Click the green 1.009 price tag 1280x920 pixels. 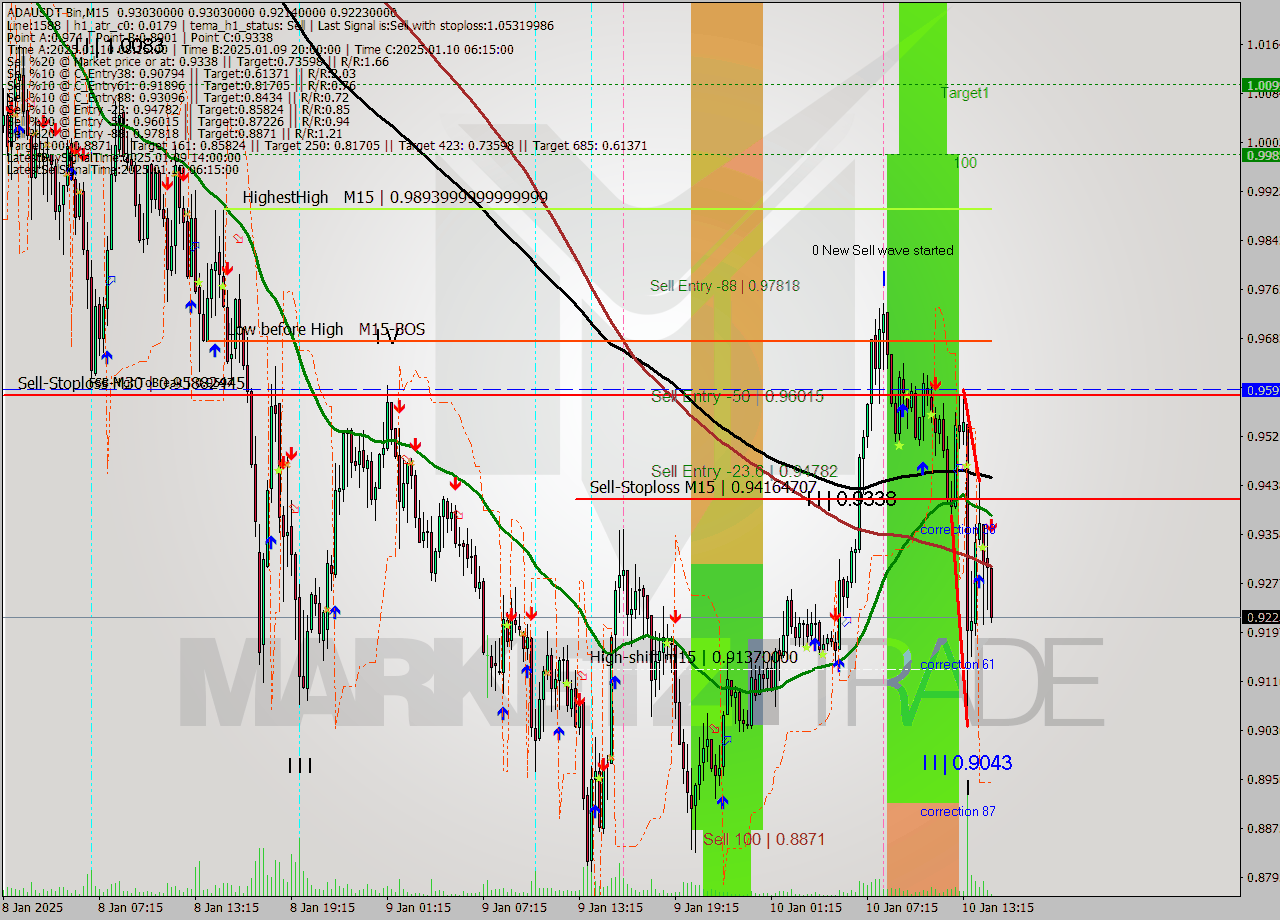click(1260, 85)
